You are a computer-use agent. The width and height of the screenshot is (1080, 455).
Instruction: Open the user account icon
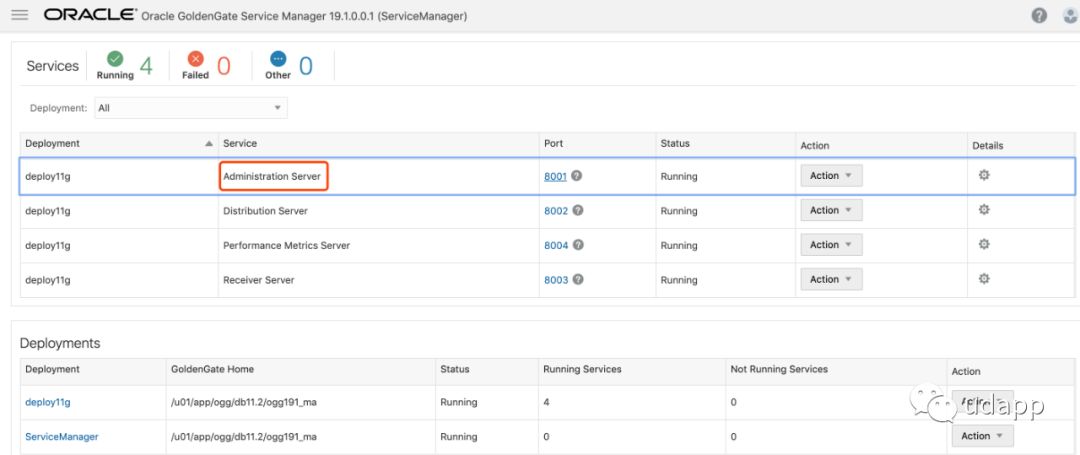1070,16
